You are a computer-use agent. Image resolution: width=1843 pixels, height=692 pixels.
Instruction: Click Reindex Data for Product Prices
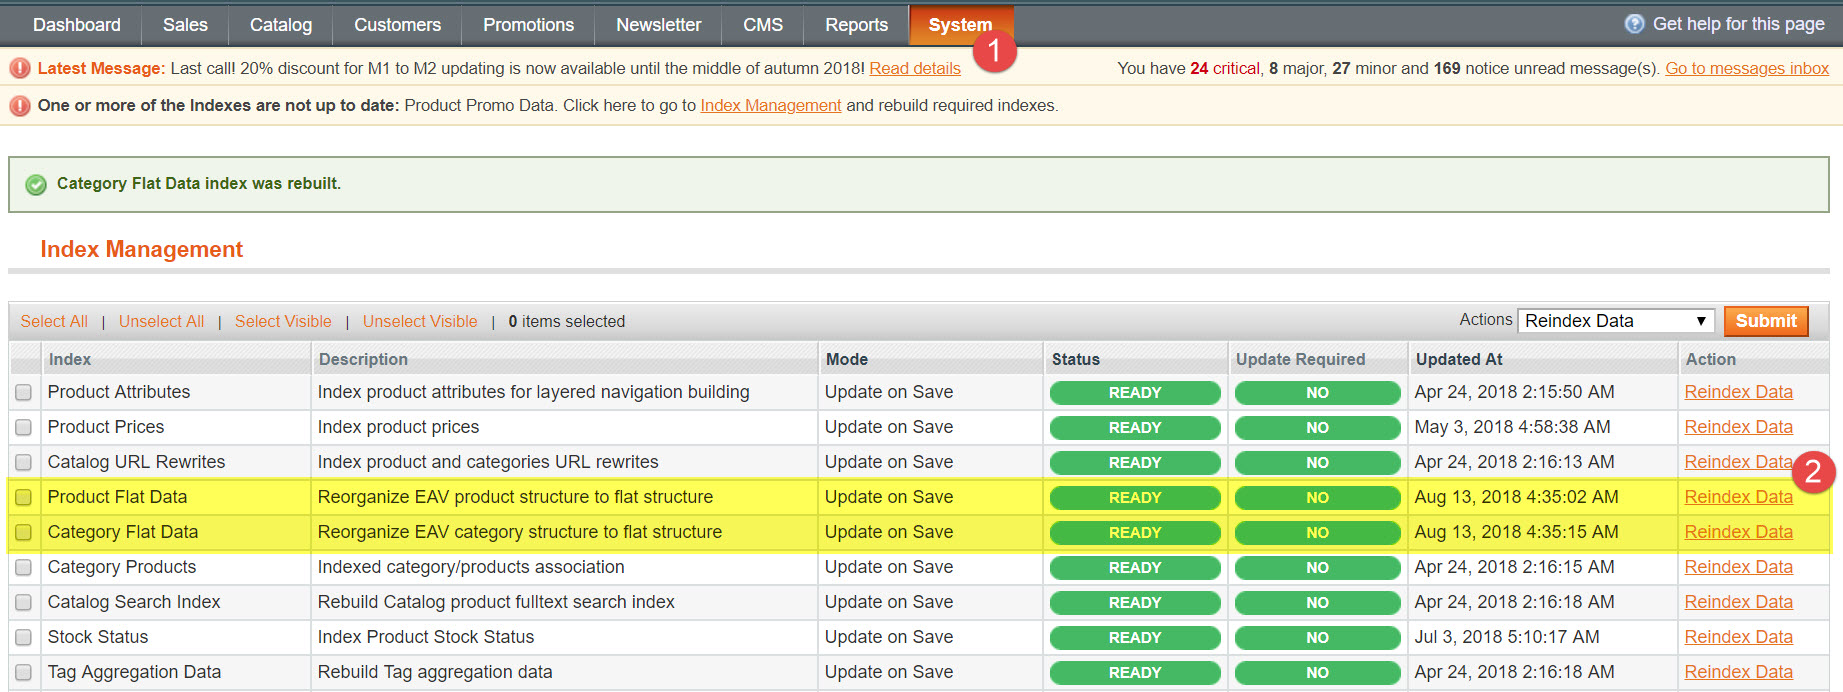tap(1738, 427)
